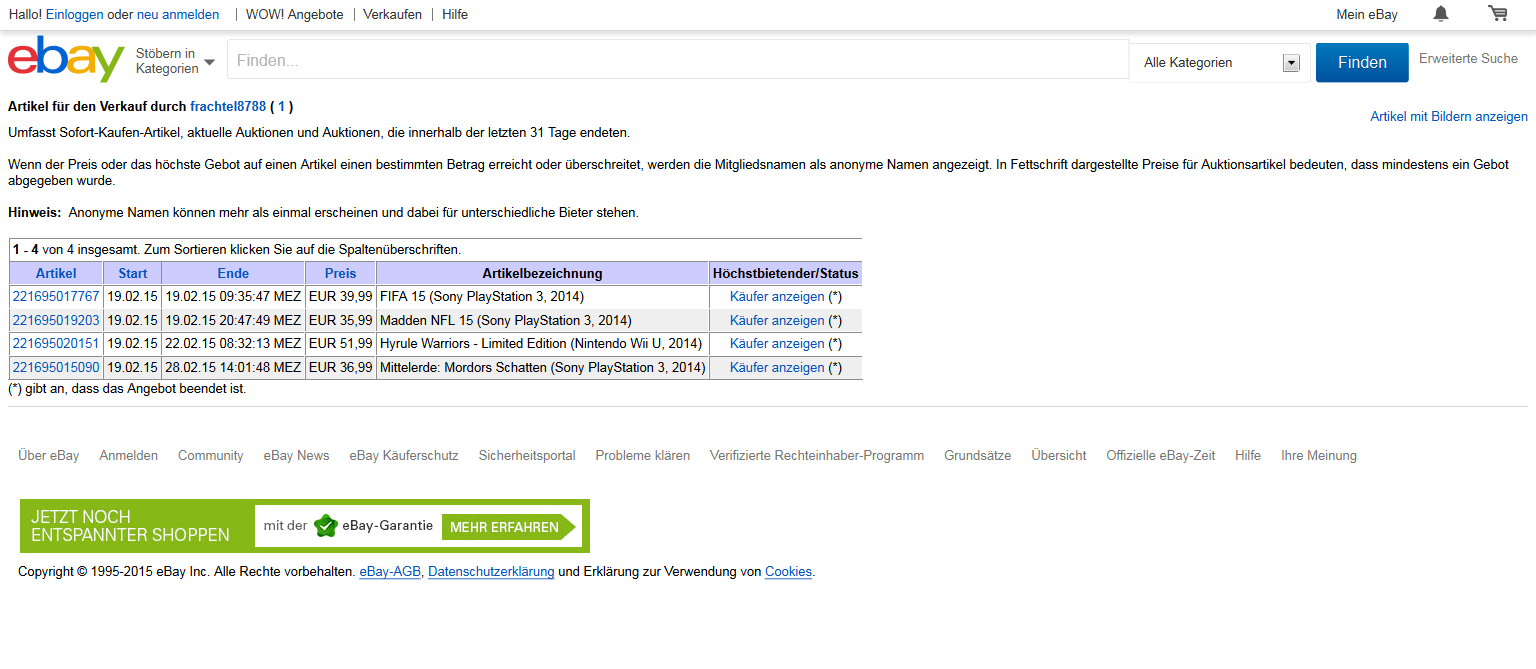This screenshot has height=669, width=1536.
Task: Expand the Stöbern in Kategorien menu
Action: pyautogui.click(x=175, y=61)
